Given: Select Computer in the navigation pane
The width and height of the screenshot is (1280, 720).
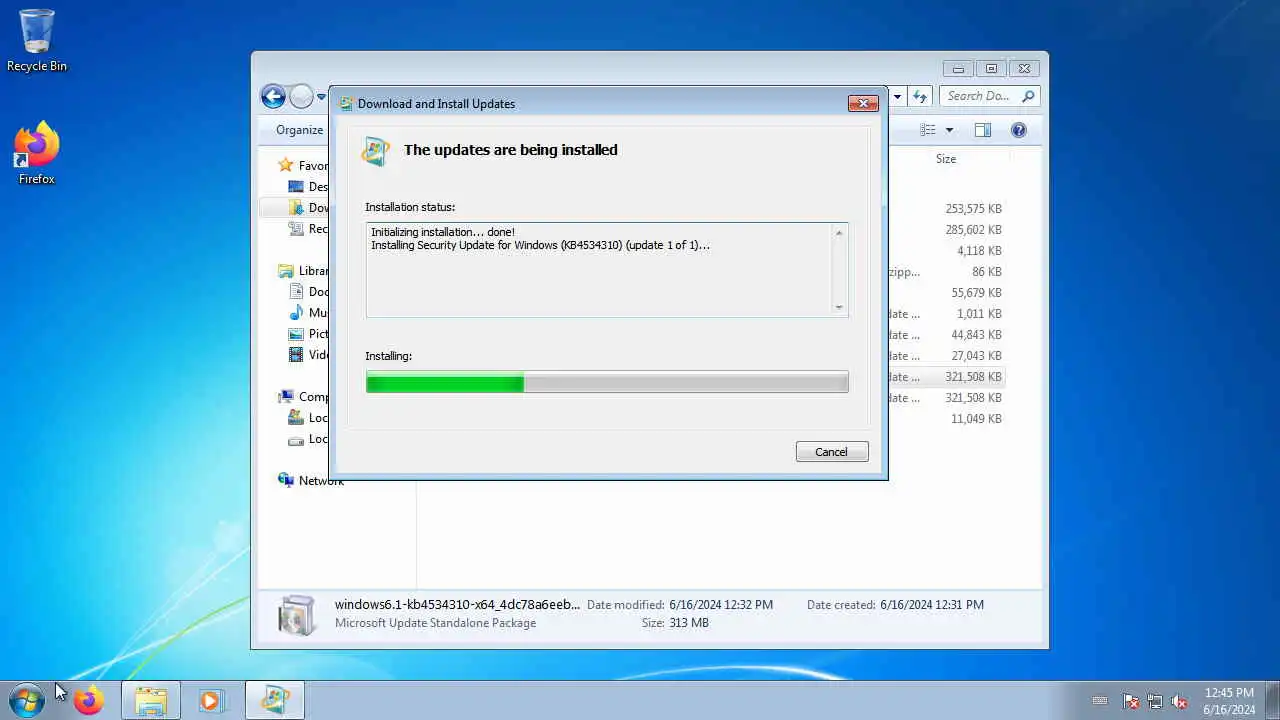Looking at the screenshot, I should [303, 397].
